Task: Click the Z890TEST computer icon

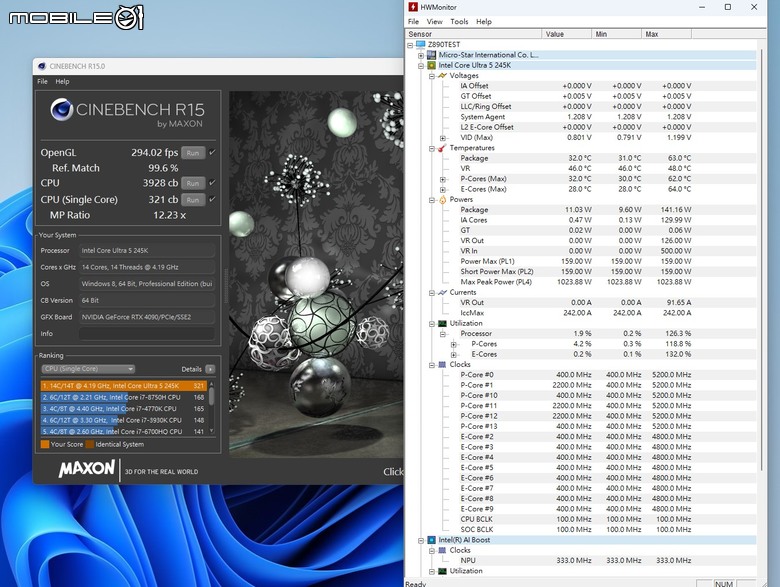Action: point(420,44)
